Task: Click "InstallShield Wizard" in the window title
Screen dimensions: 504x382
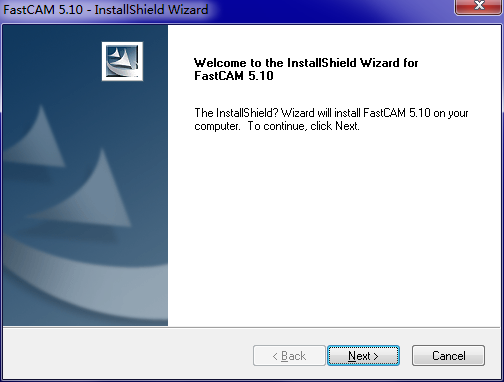Action: click(152, 9)
